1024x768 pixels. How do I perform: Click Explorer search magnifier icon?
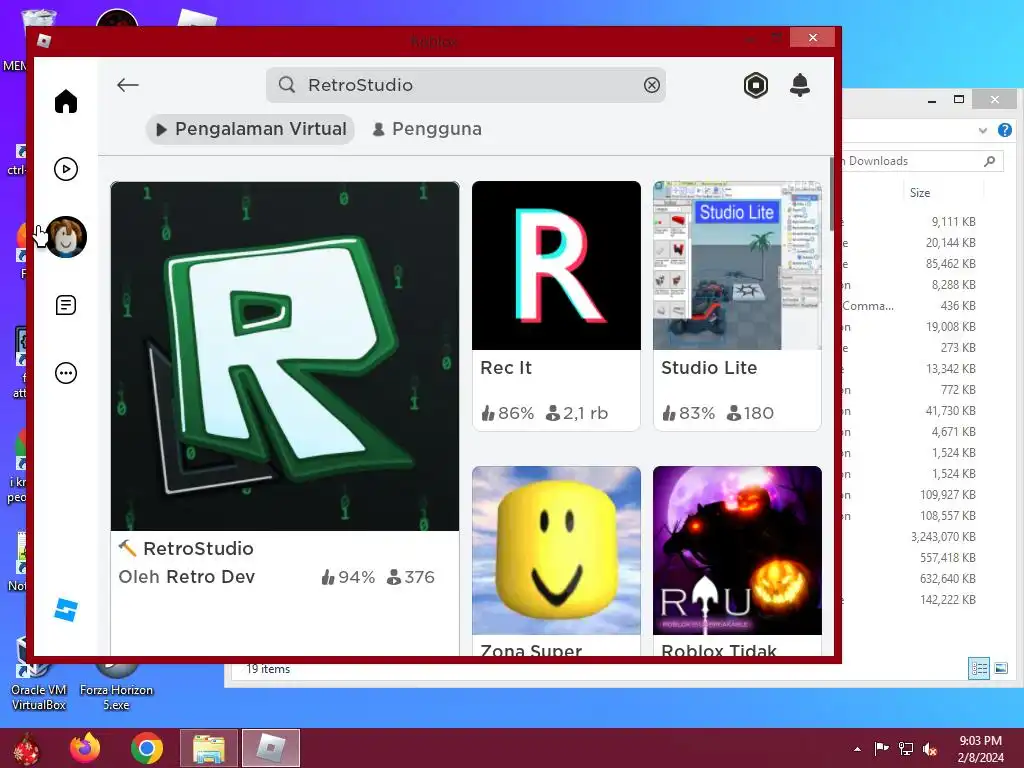pos(989,161)
